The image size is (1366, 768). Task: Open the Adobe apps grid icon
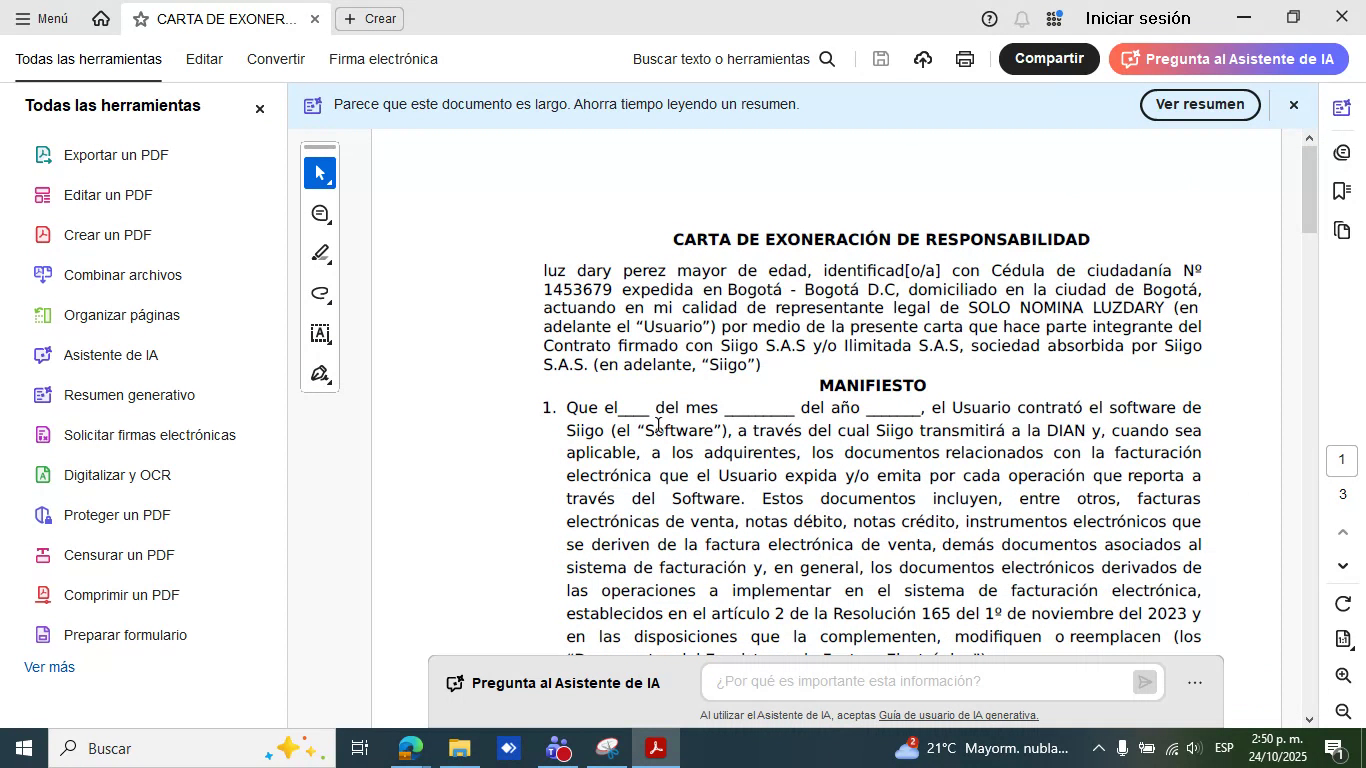click(1054, 19)
